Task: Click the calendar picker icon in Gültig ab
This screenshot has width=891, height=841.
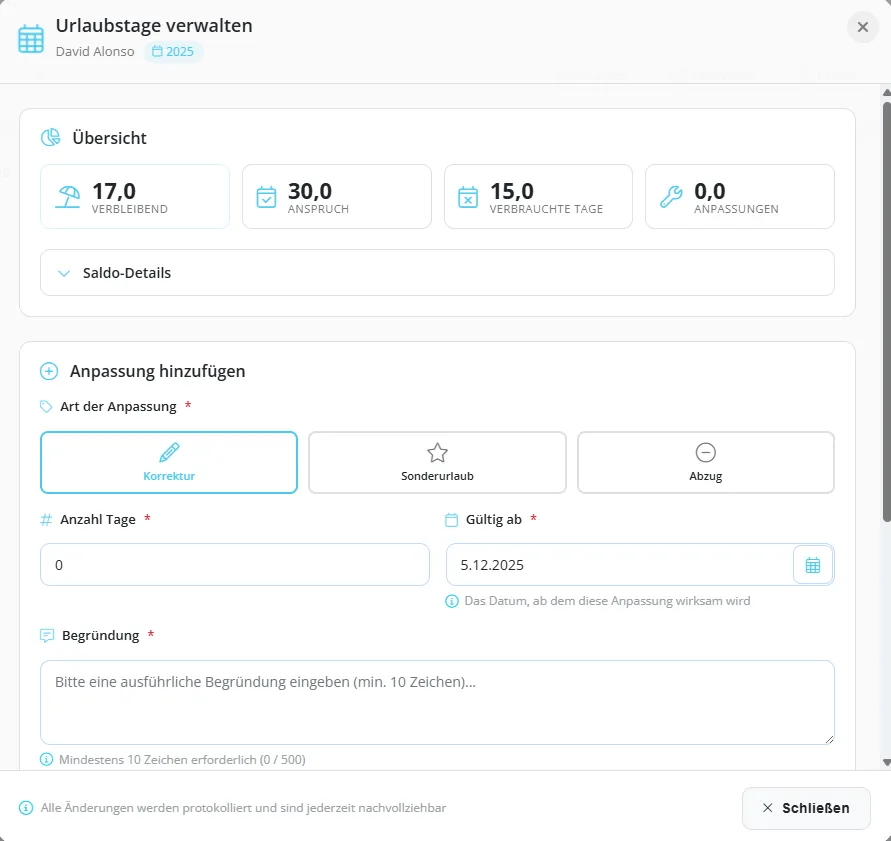Action: [812, 565]
